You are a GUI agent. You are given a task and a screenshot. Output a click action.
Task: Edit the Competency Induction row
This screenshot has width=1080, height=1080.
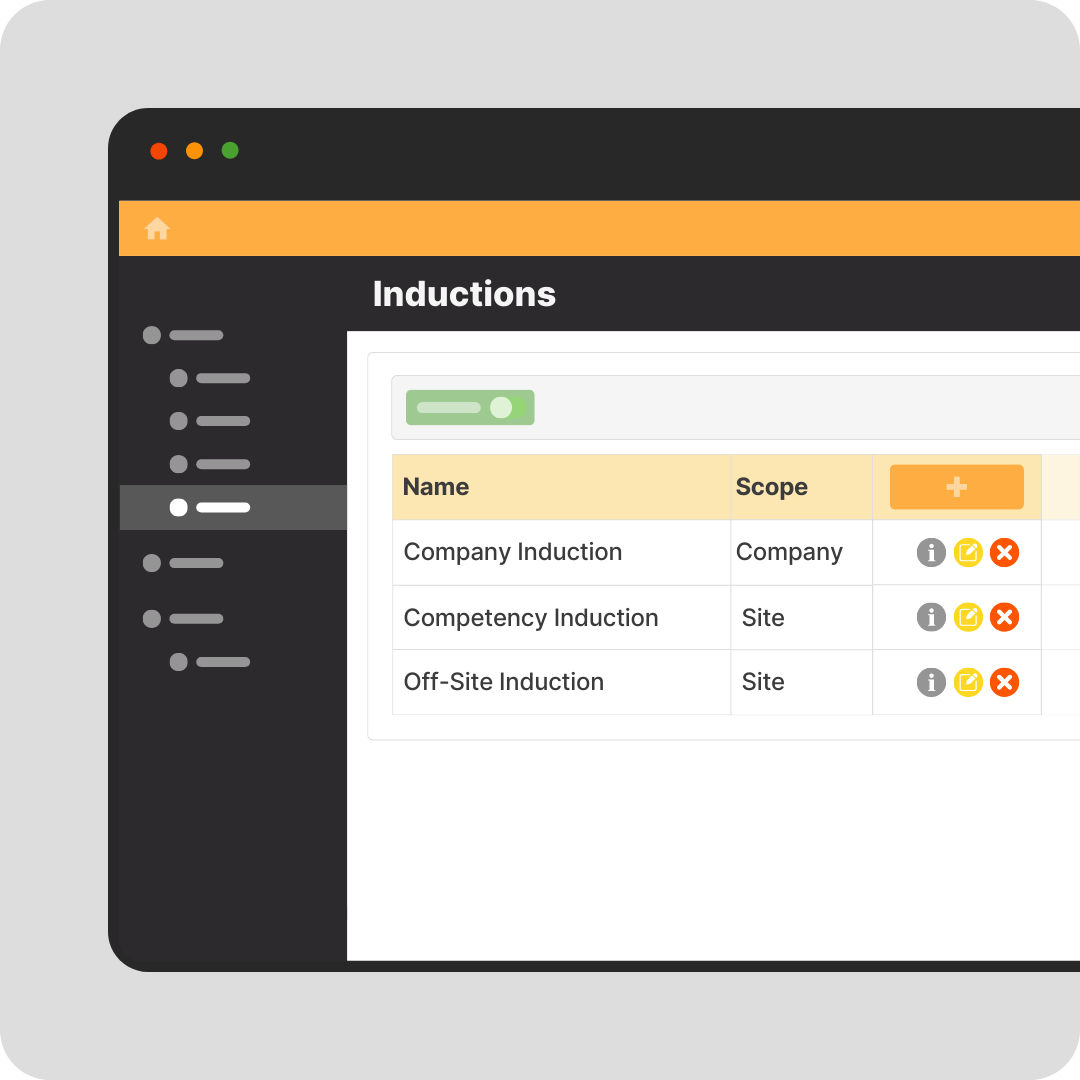pos(968,617)
